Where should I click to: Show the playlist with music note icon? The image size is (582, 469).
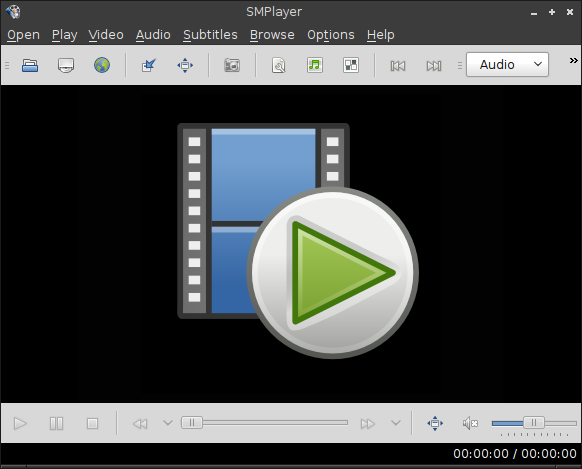point(315,65)
